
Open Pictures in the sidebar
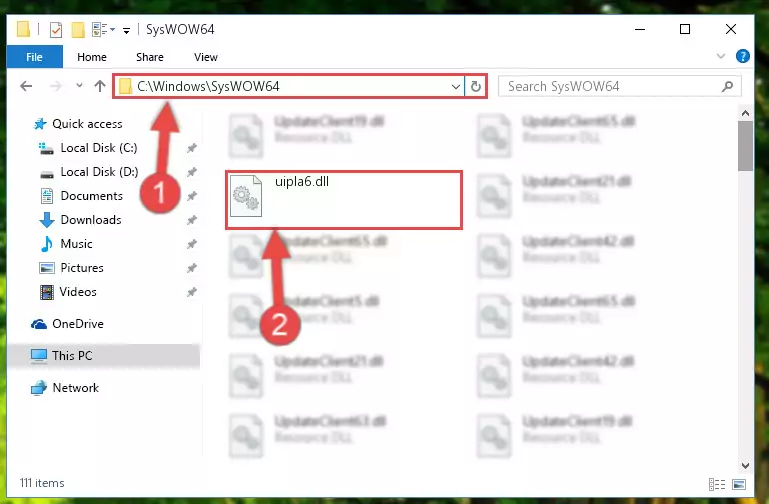click(x=82, y=268)
